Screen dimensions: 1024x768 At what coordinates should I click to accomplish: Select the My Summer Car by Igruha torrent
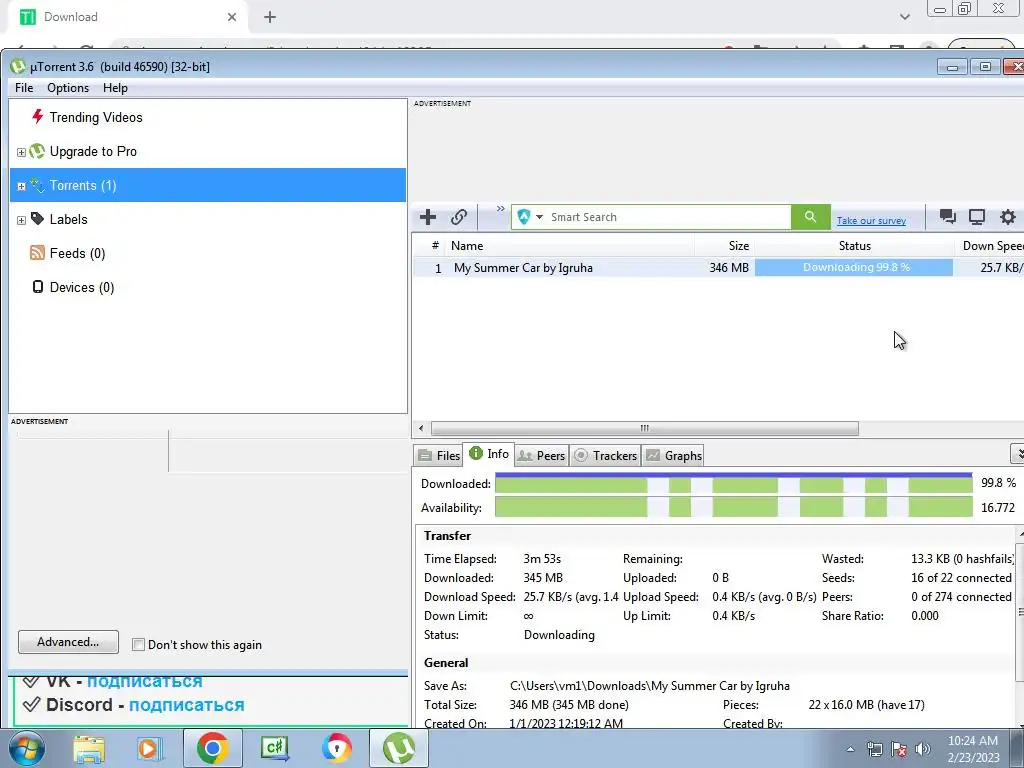pos(523,268)
